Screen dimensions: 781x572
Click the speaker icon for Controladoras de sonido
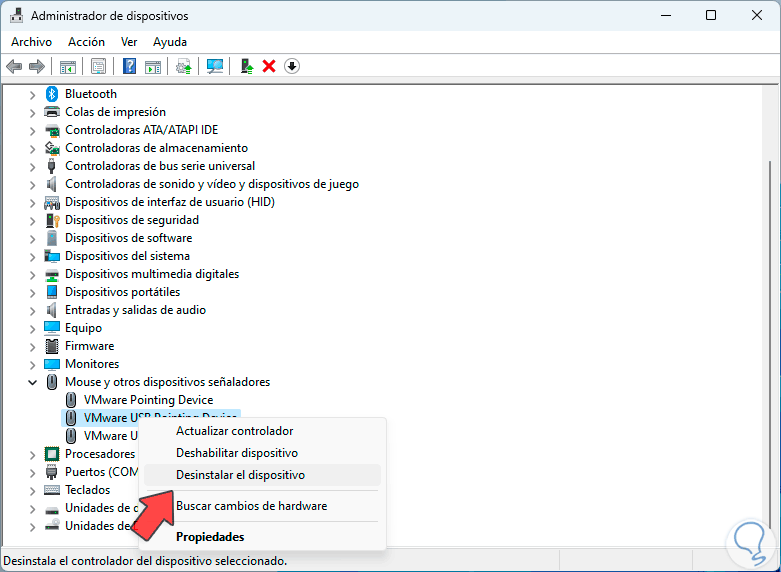[51, 184]
